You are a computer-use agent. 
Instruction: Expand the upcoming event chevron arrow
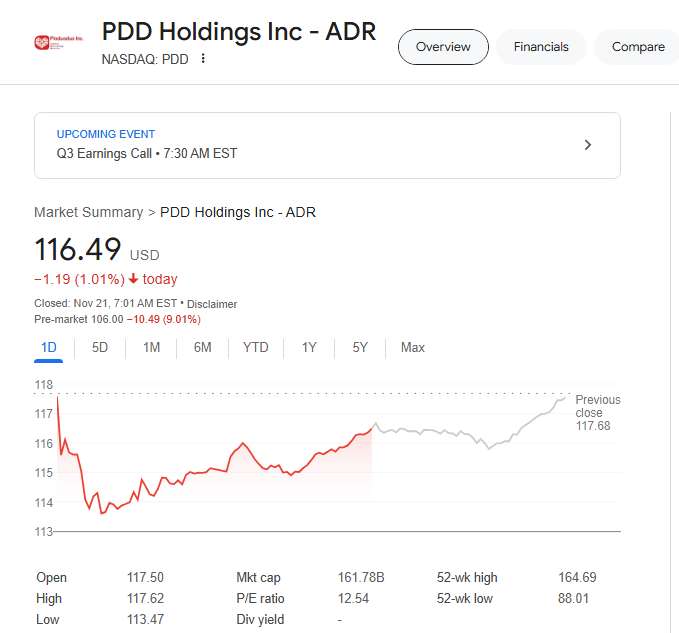pyautogui.click(x=588, y=145)
